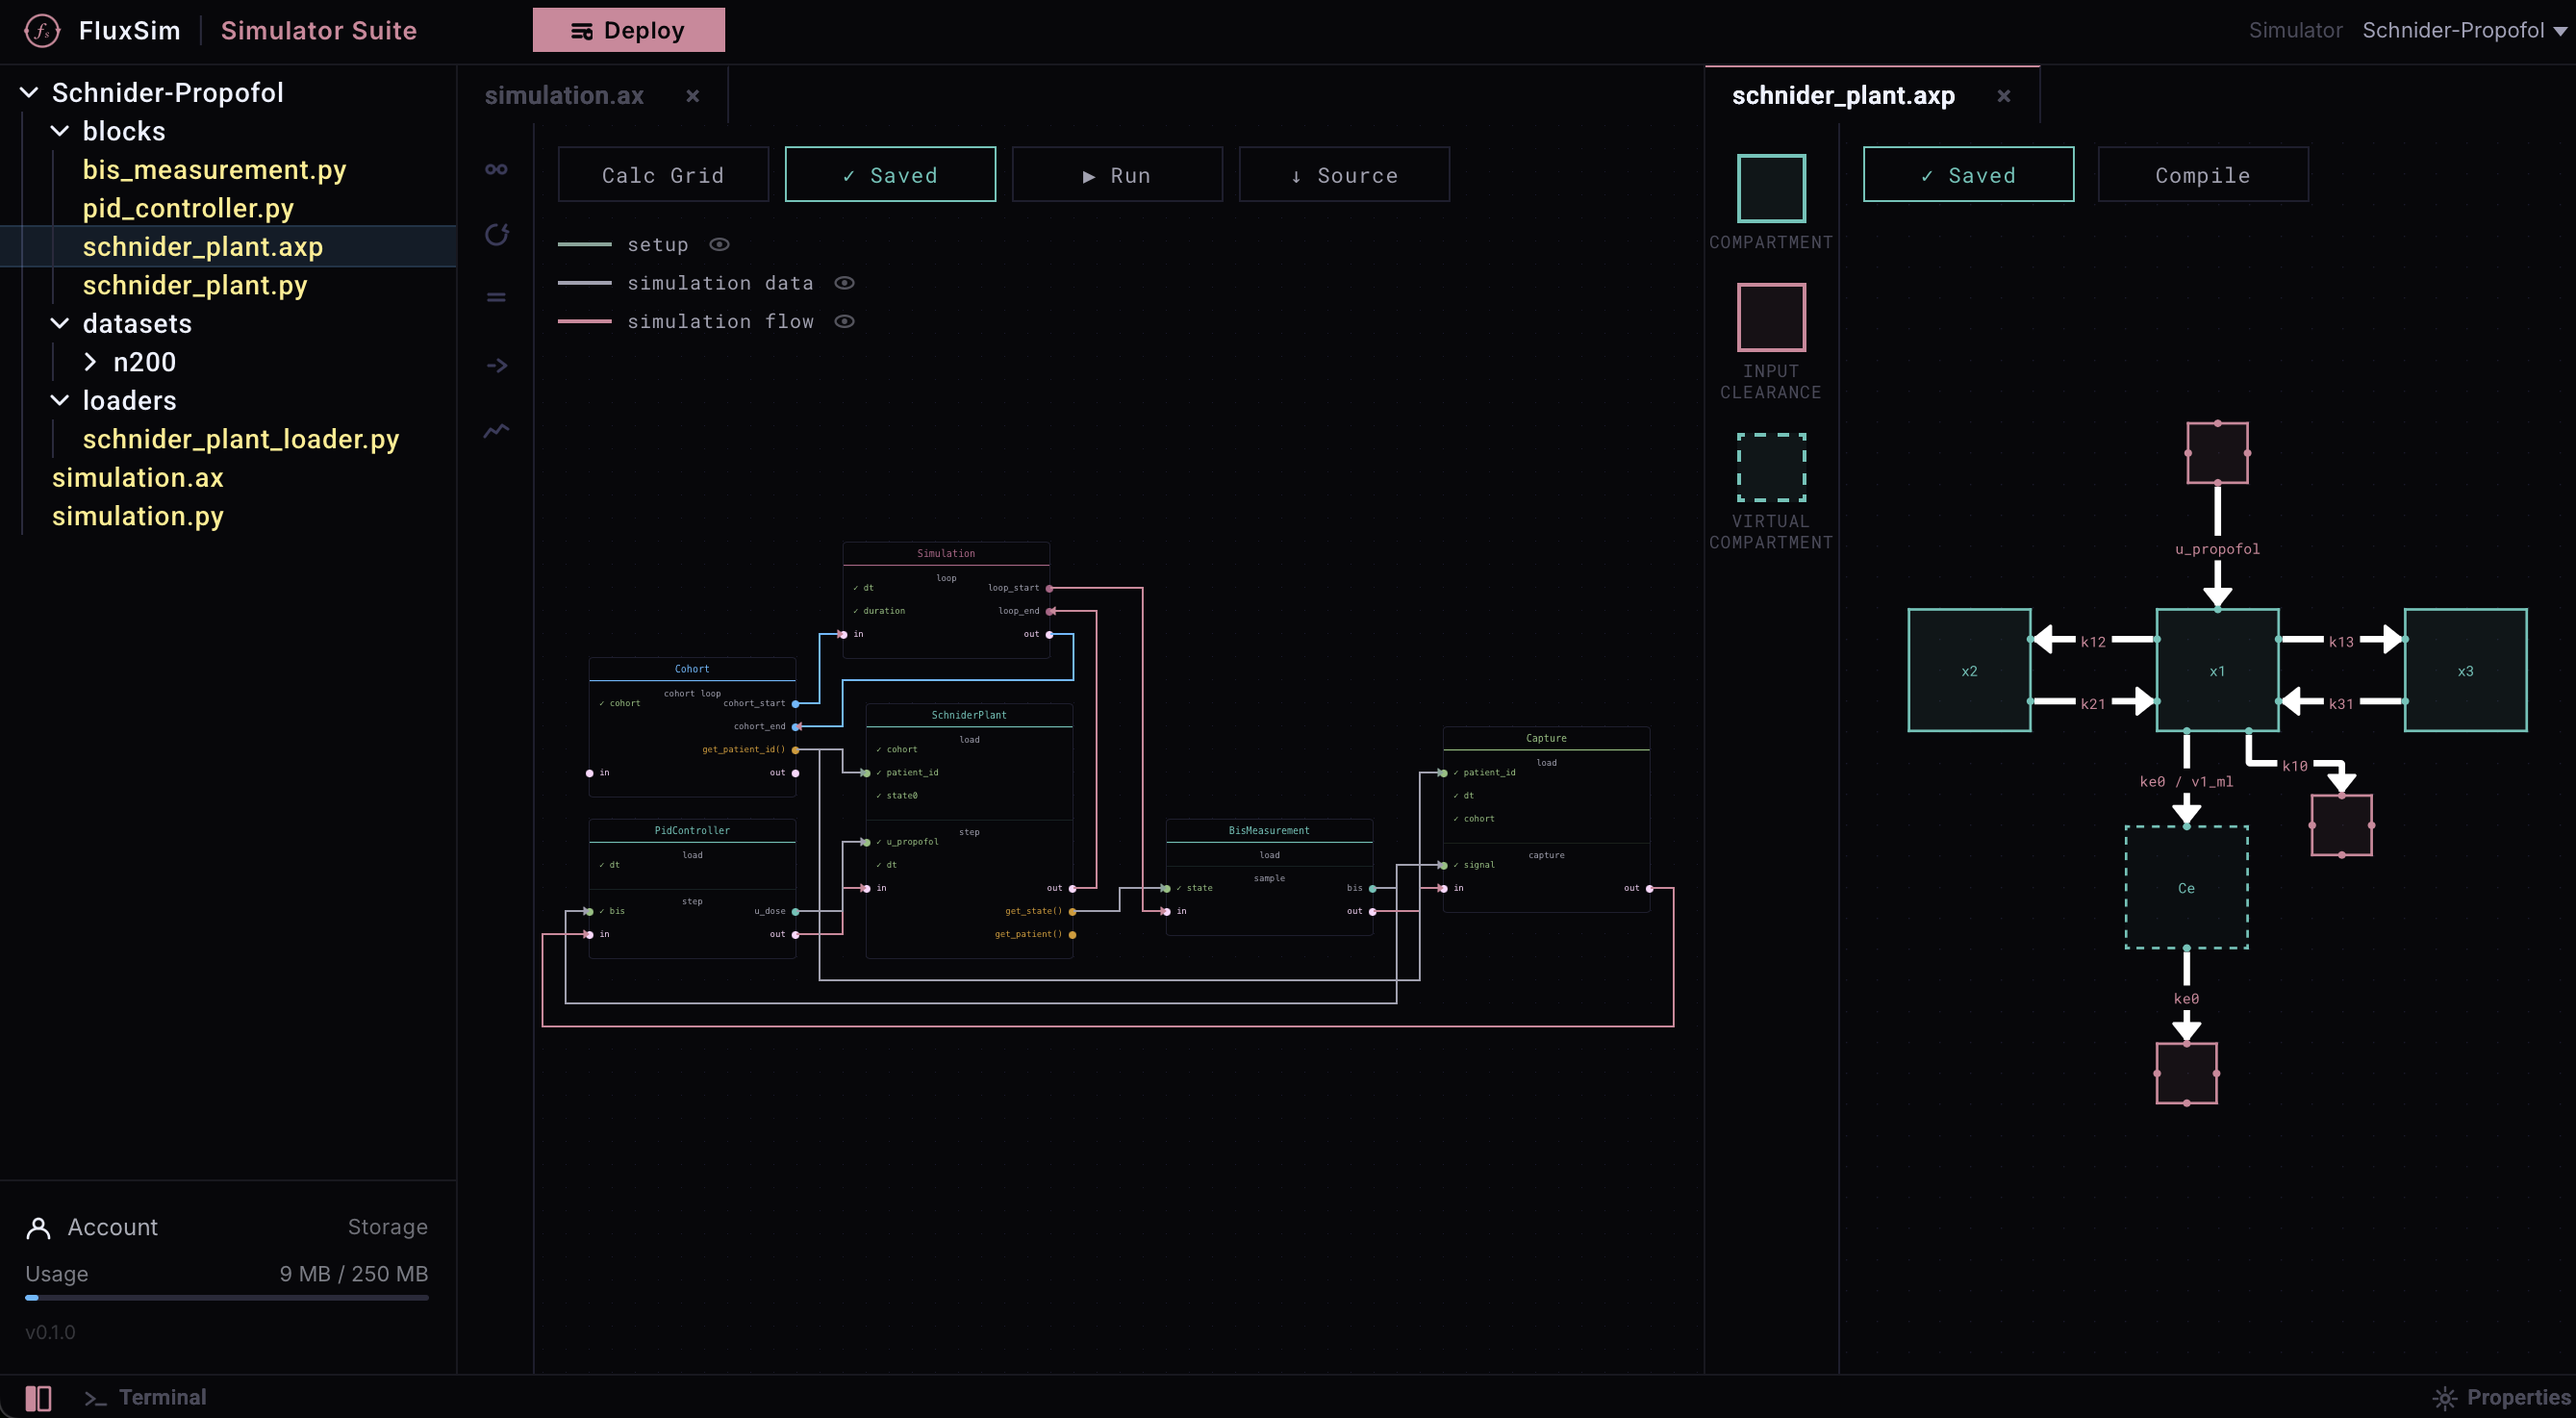Select the u_propofol input node at top
This screenshot has width=2576, height=1418.
pos(2217,453)
